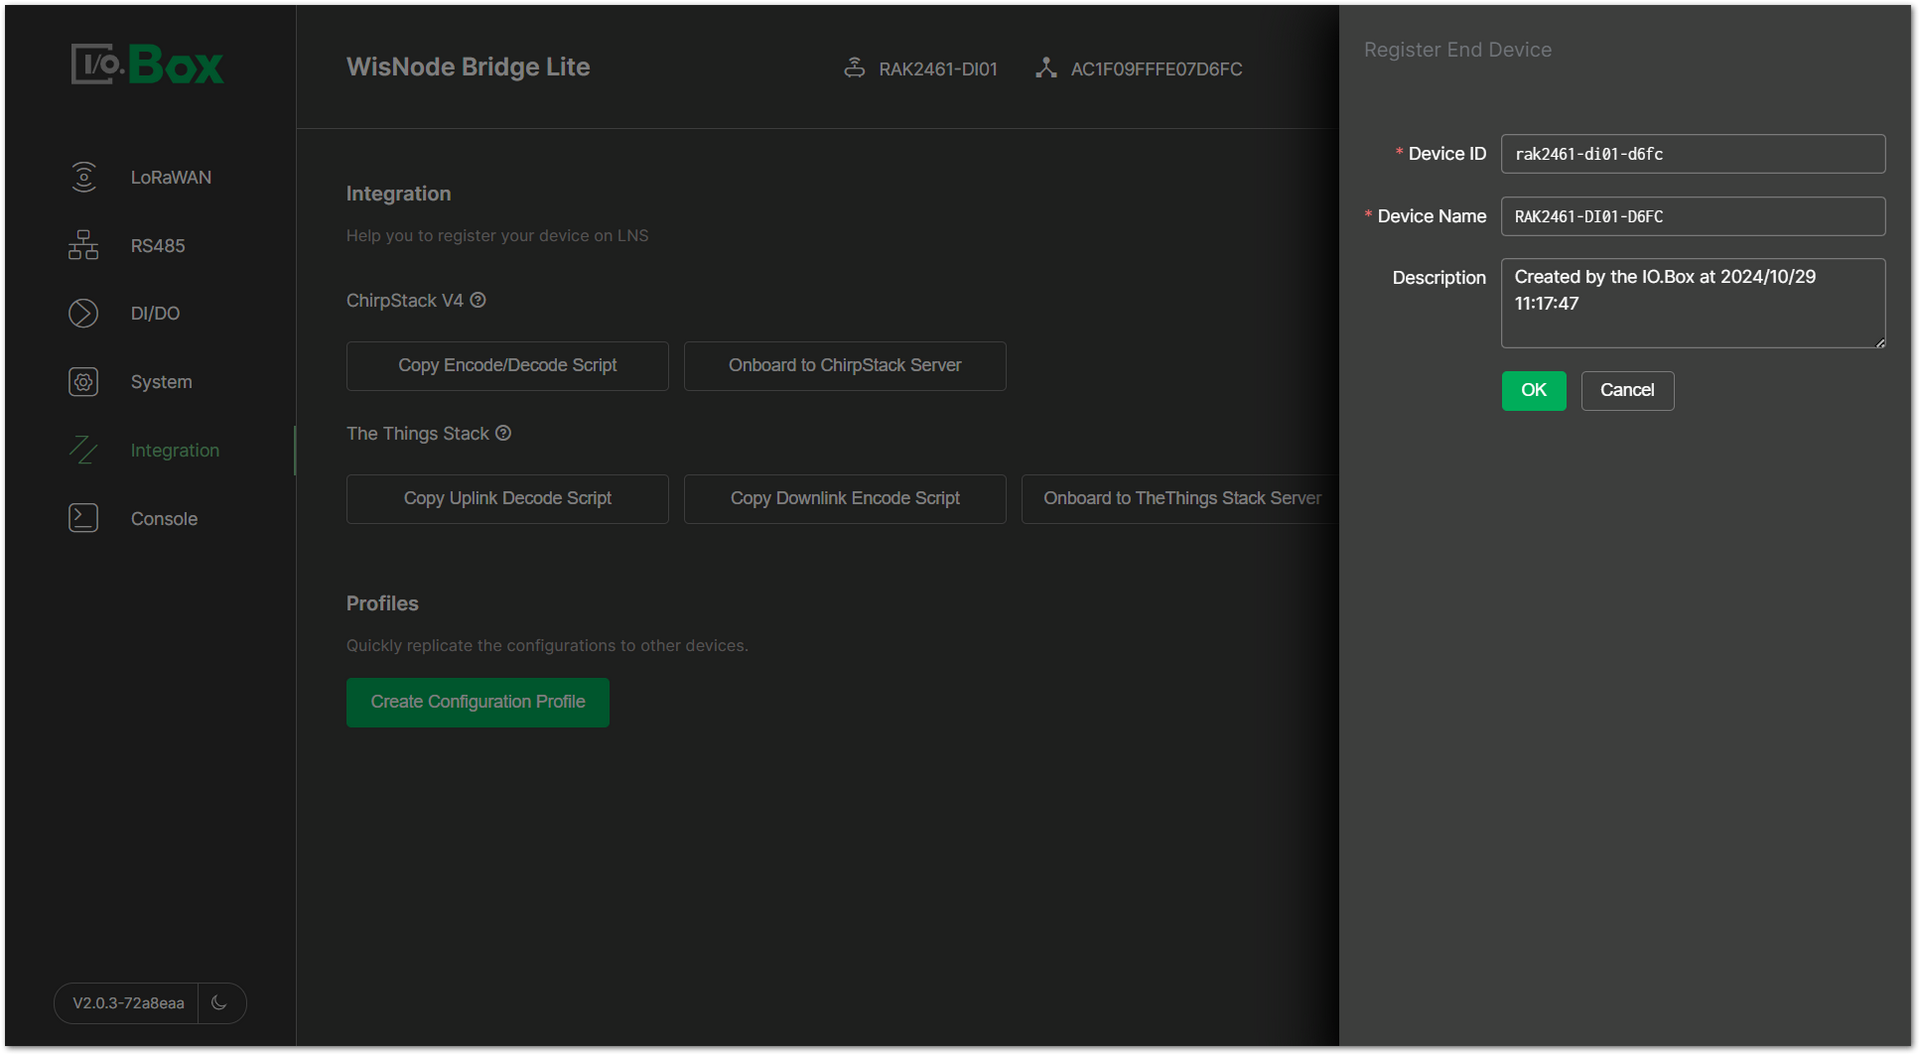Click Copy Encode/Decode Script button
This screenshot has width=1920, height=1055.
tap(507, 366)
